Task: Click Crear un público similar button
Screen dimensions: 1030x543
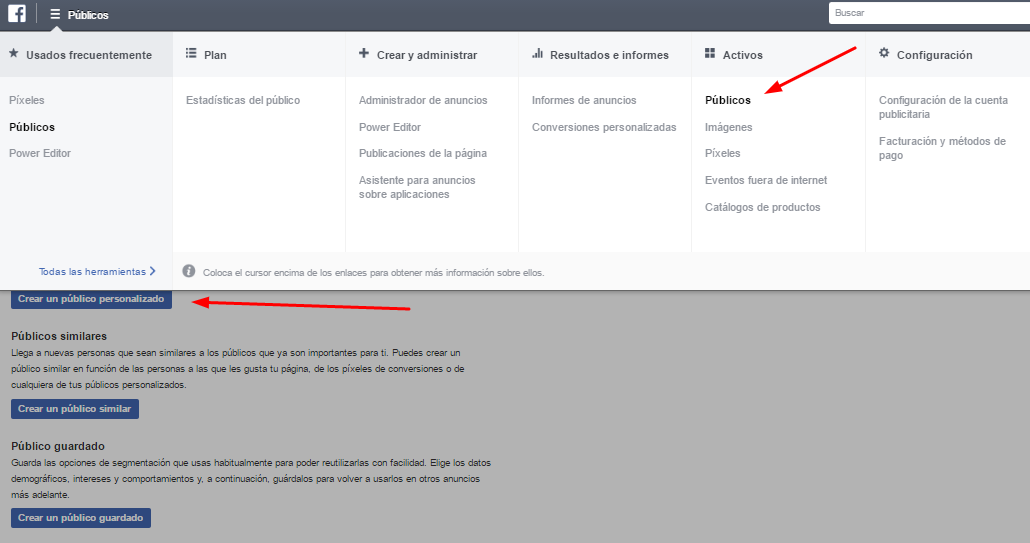Action: [x=75, y=409]
